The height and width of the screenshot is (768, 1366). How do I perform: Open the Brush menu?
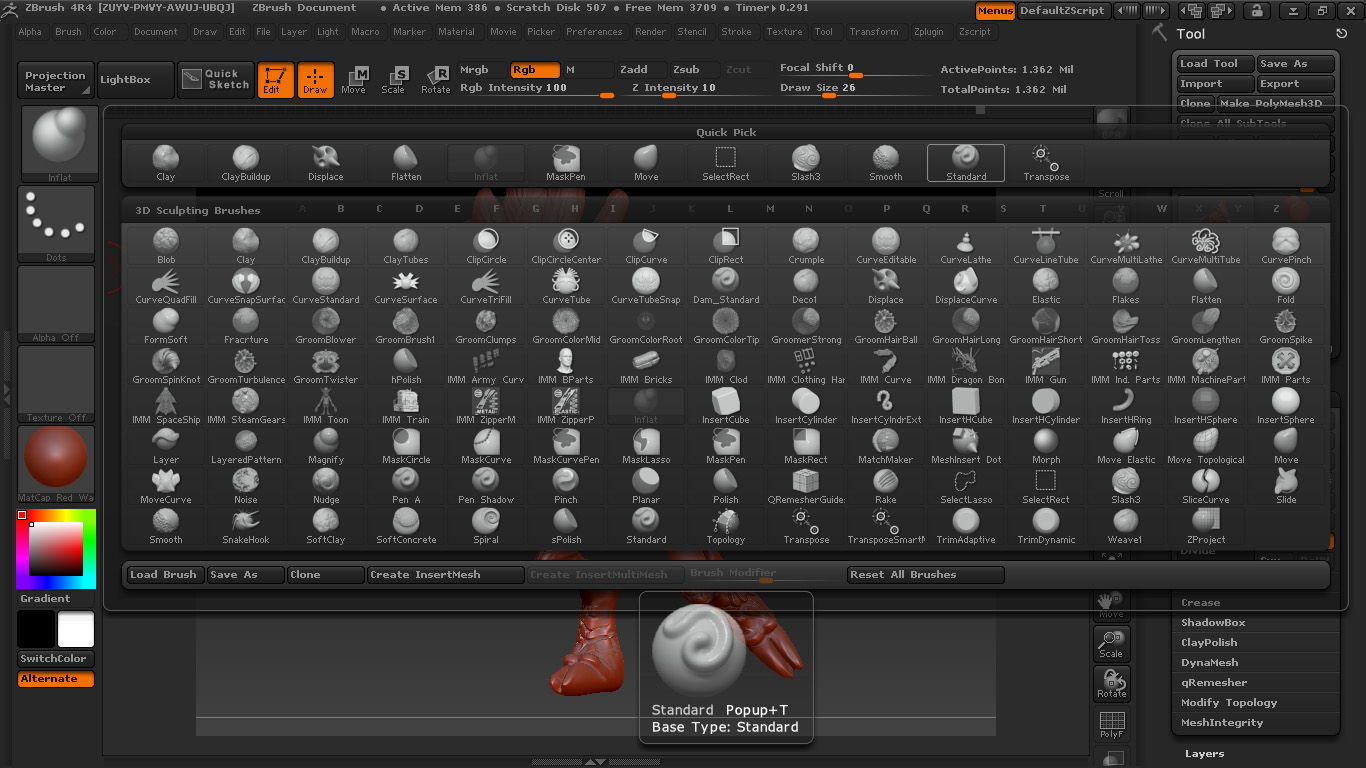(x=68, y=32)
